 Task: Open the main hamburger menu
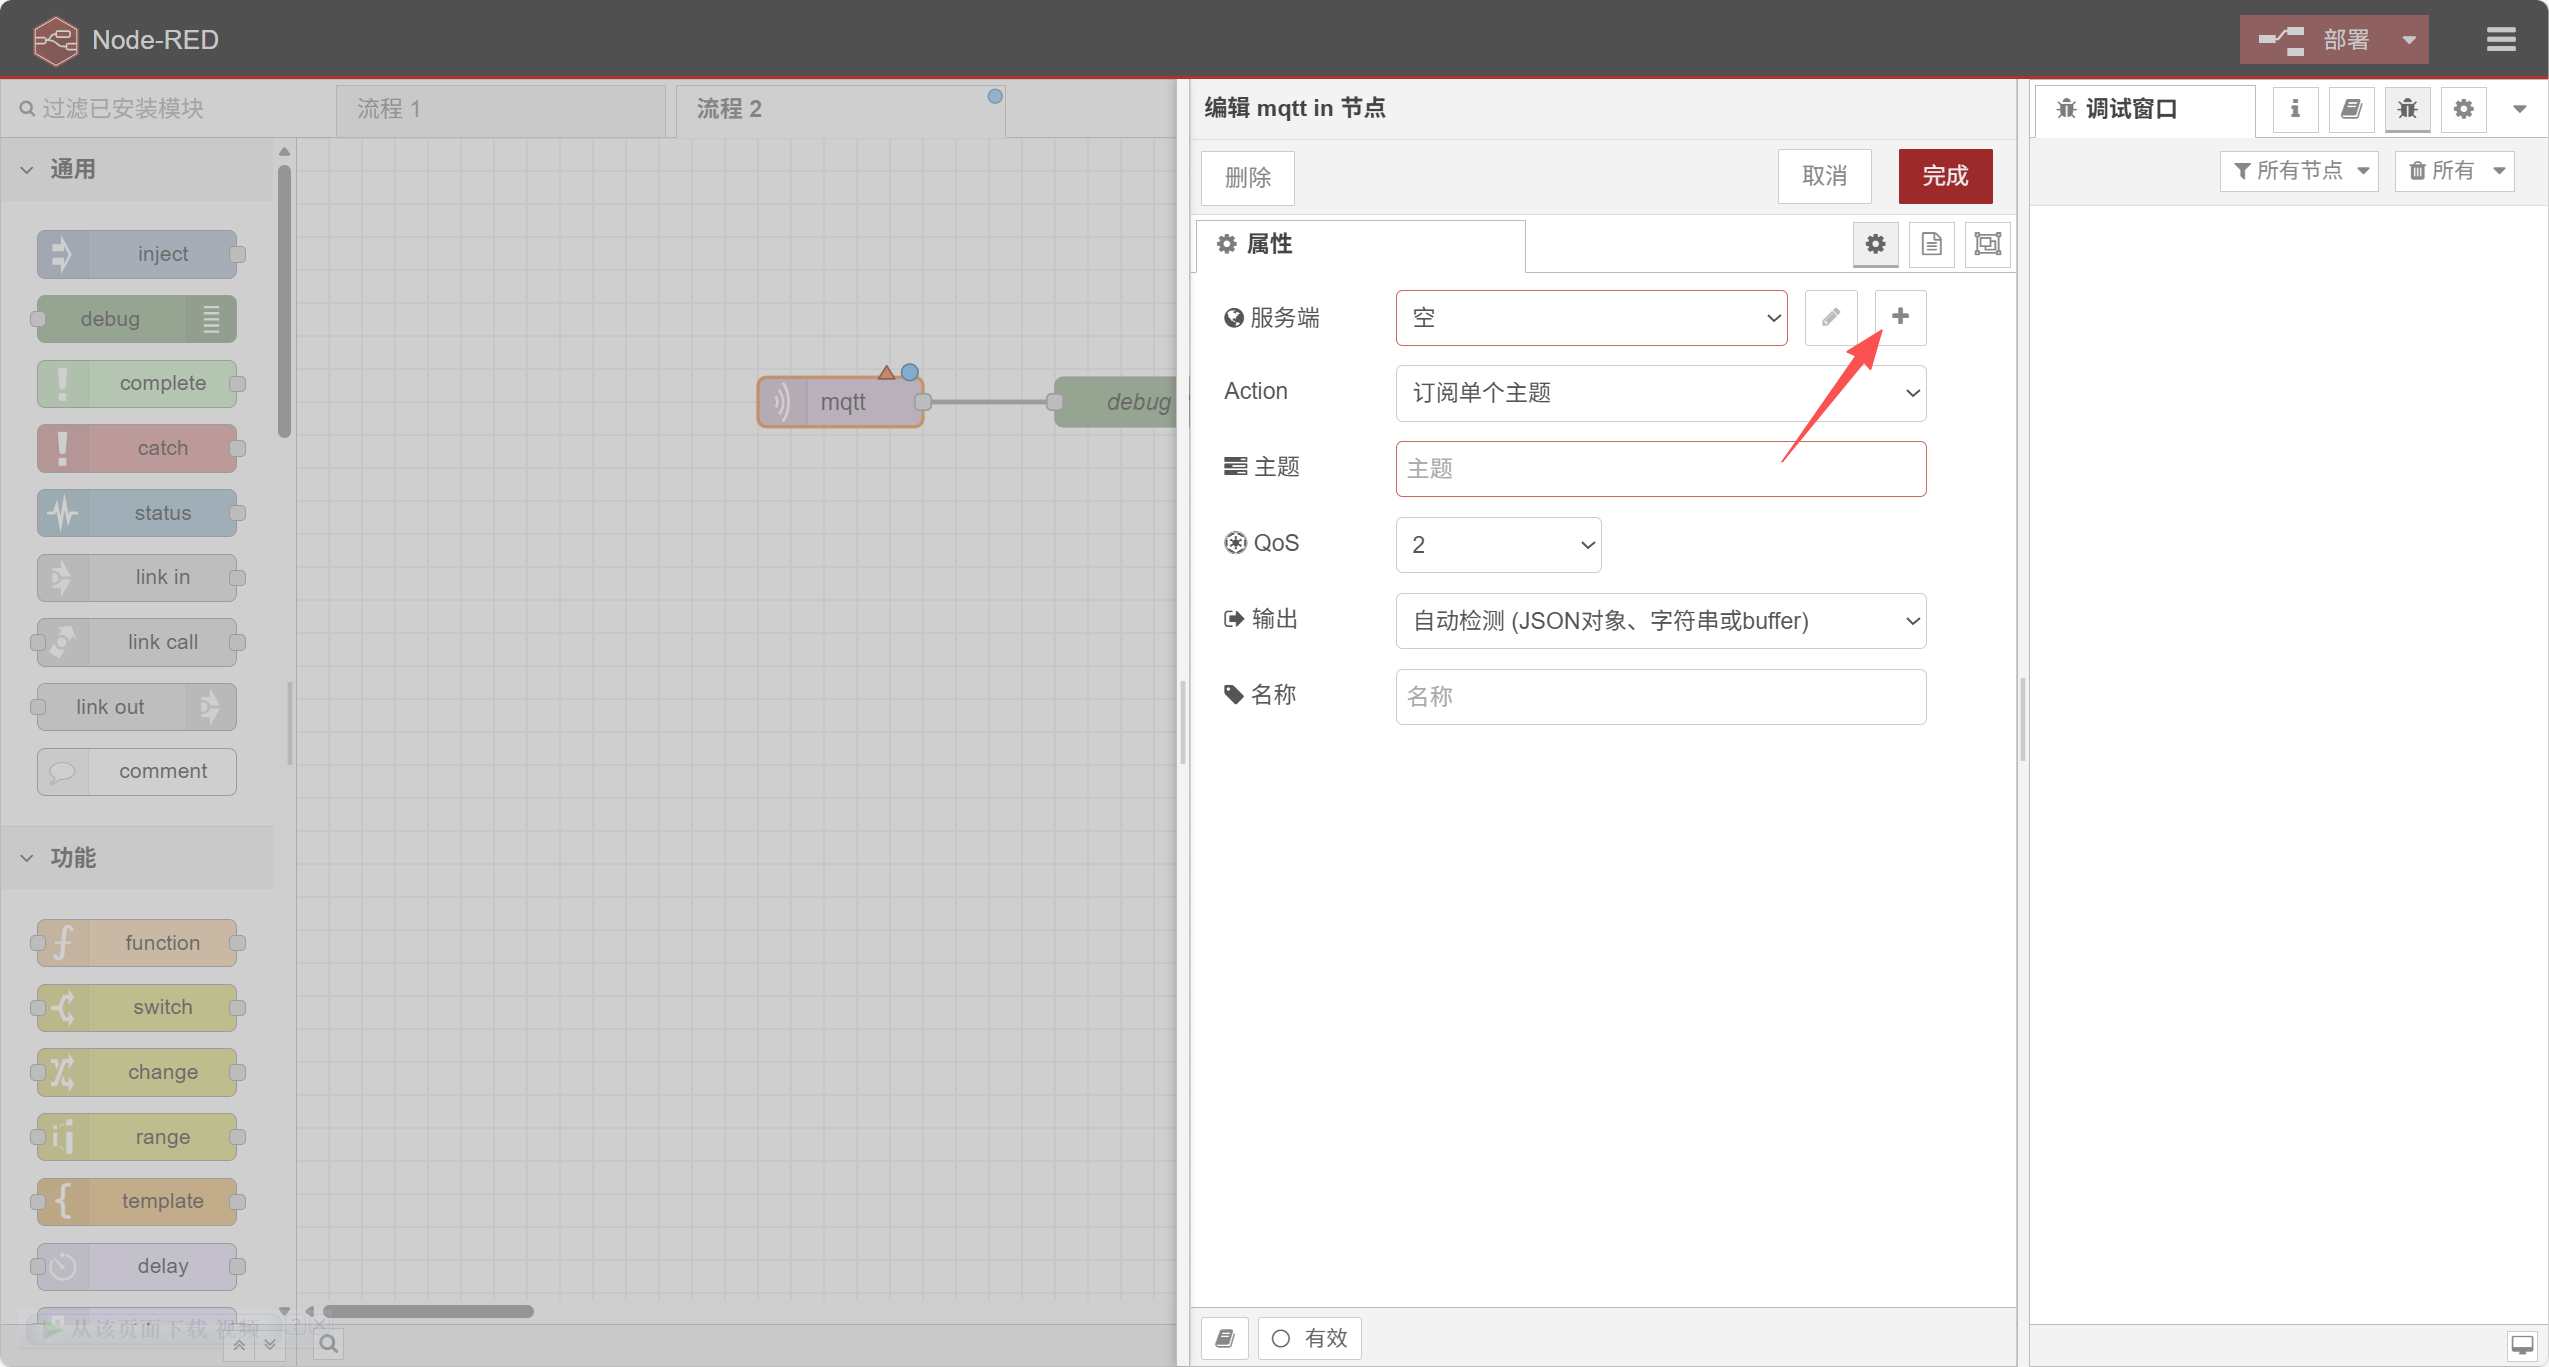tap(2501, 39)
